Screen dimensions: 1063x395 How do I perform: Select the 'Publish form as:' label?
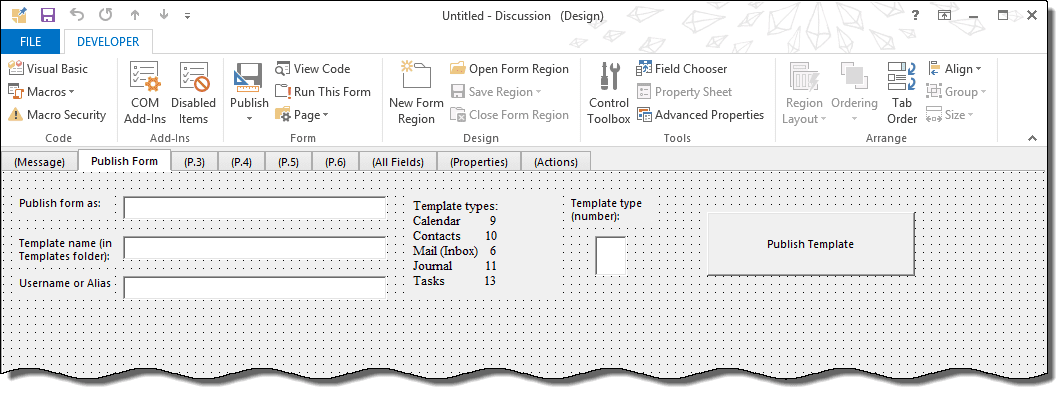click(60, 203)
